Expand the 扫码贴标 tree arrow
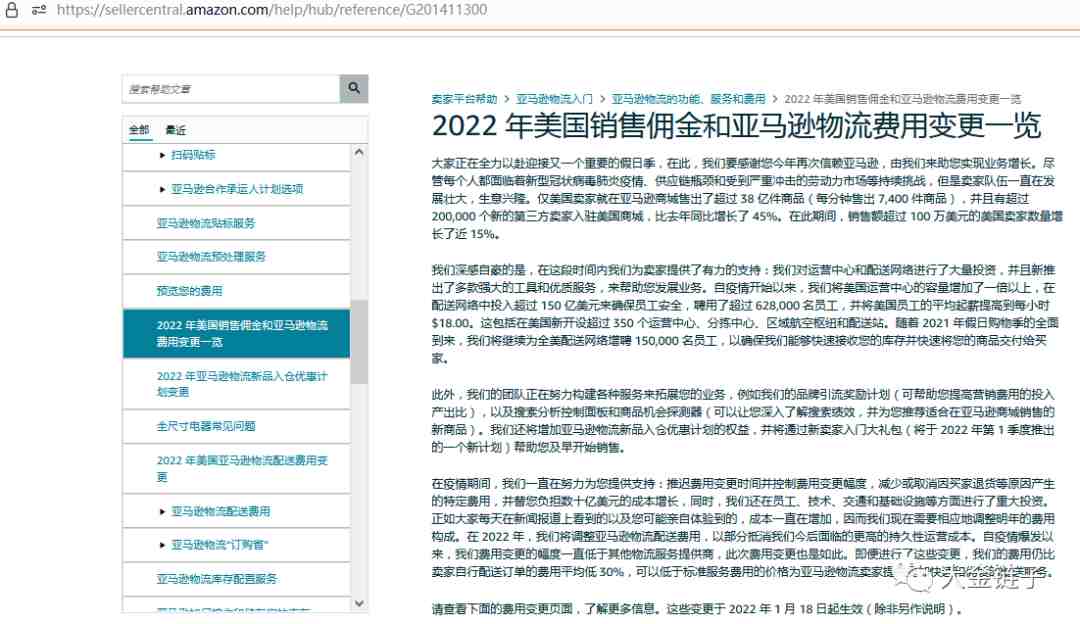The height and width of the screenshot is (624, 1080). tap(163, 155)
